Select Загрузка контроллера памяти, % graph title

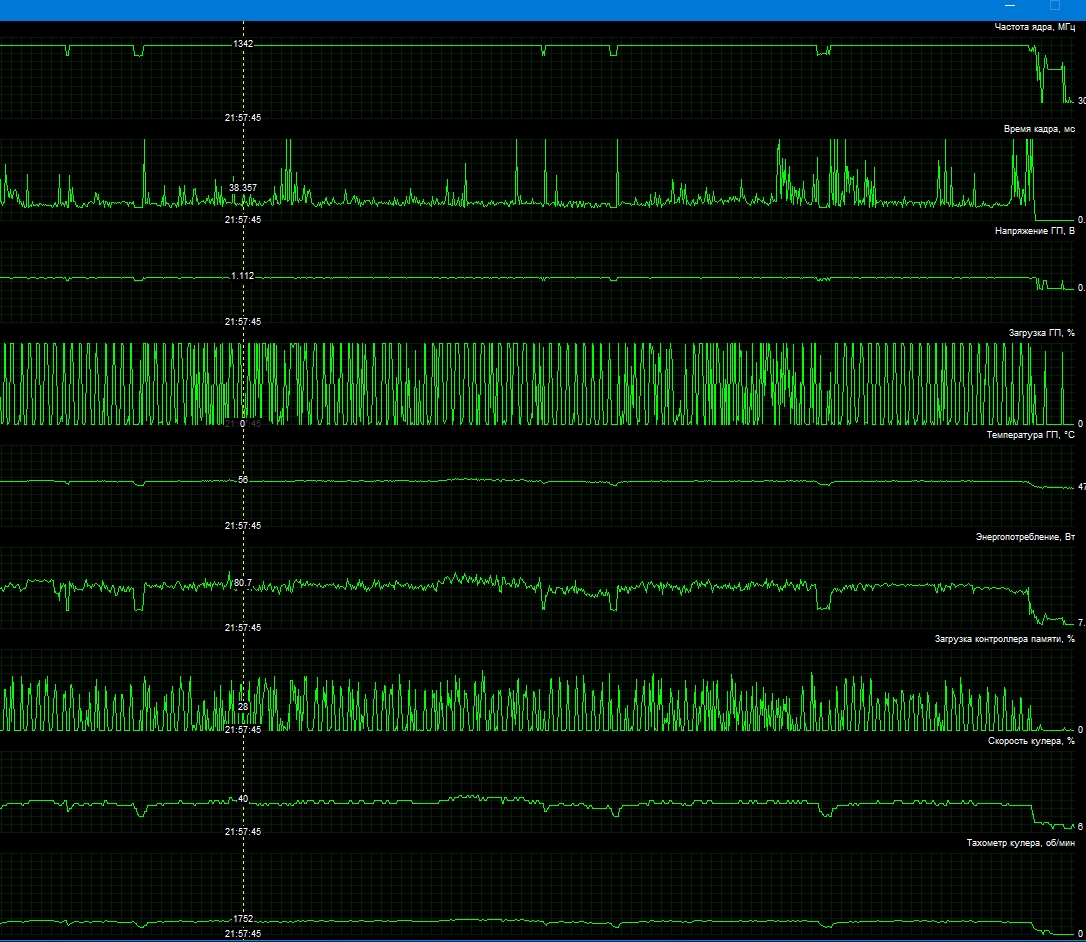point(1005,639)
